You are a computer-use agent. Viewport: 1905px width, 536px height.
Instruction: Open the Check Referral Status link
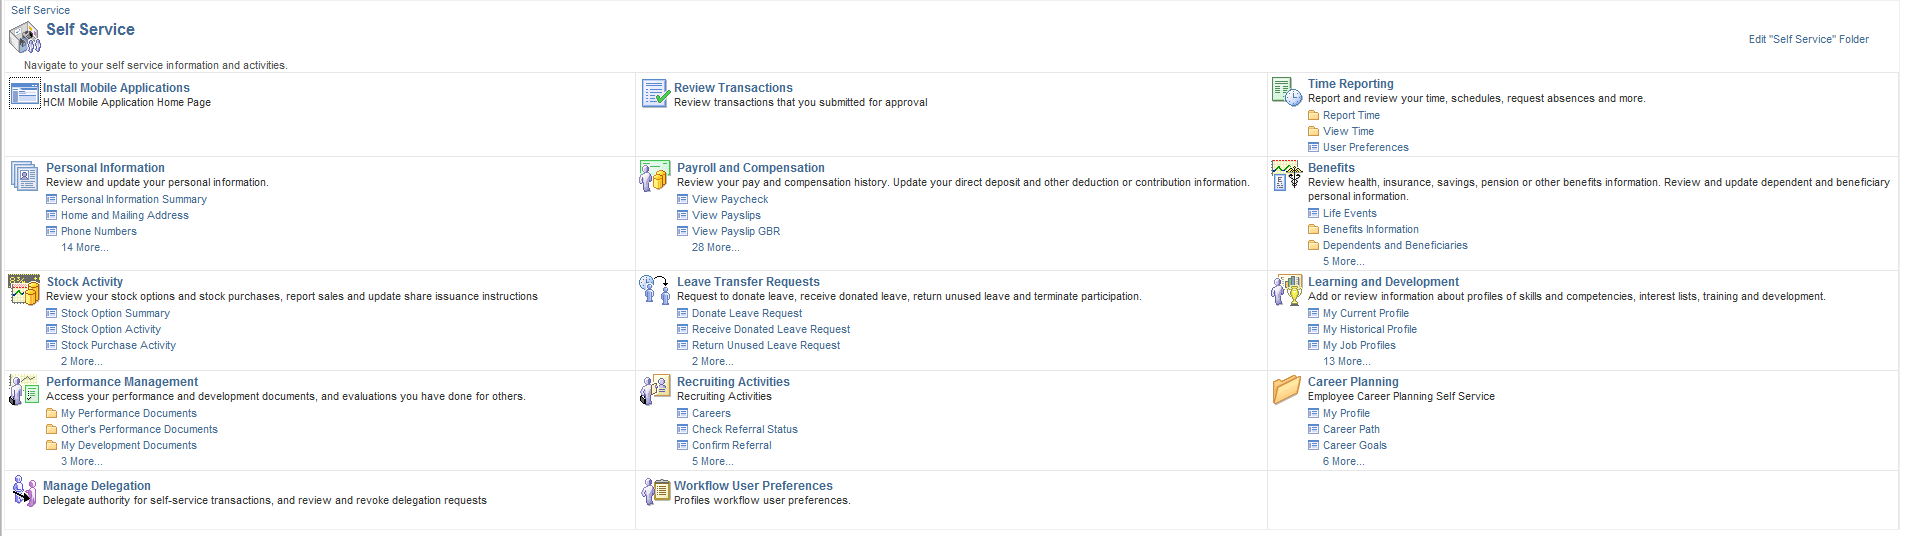click(x=745, y=429)
